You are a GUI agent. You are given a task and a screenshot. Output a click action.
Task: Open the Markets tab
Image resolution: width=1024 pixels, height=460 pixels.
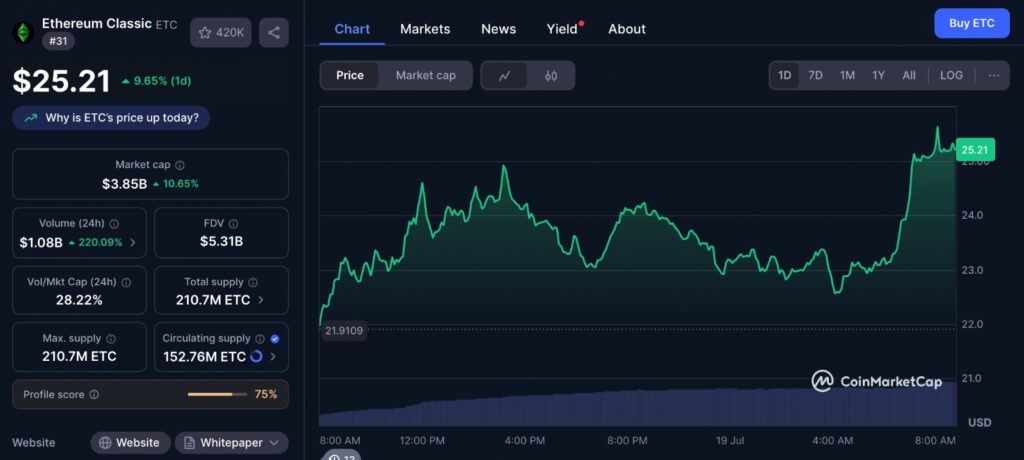(425, 29)
